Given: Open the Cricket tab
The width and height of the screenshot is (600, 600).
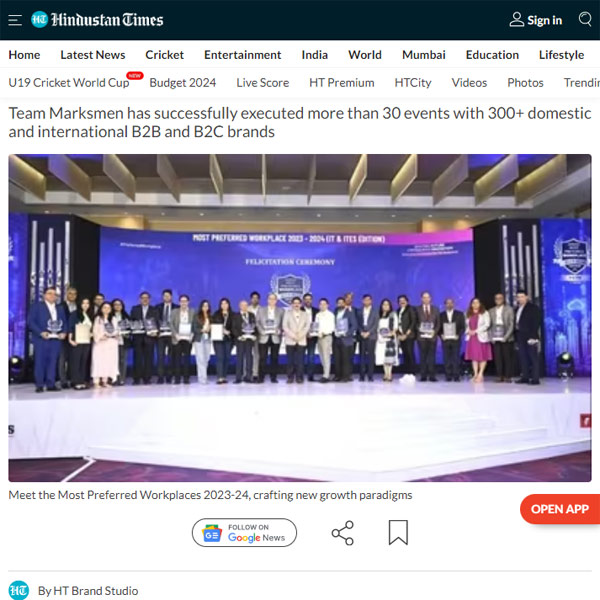Looking at the screenshot, I should pos(165,55).
